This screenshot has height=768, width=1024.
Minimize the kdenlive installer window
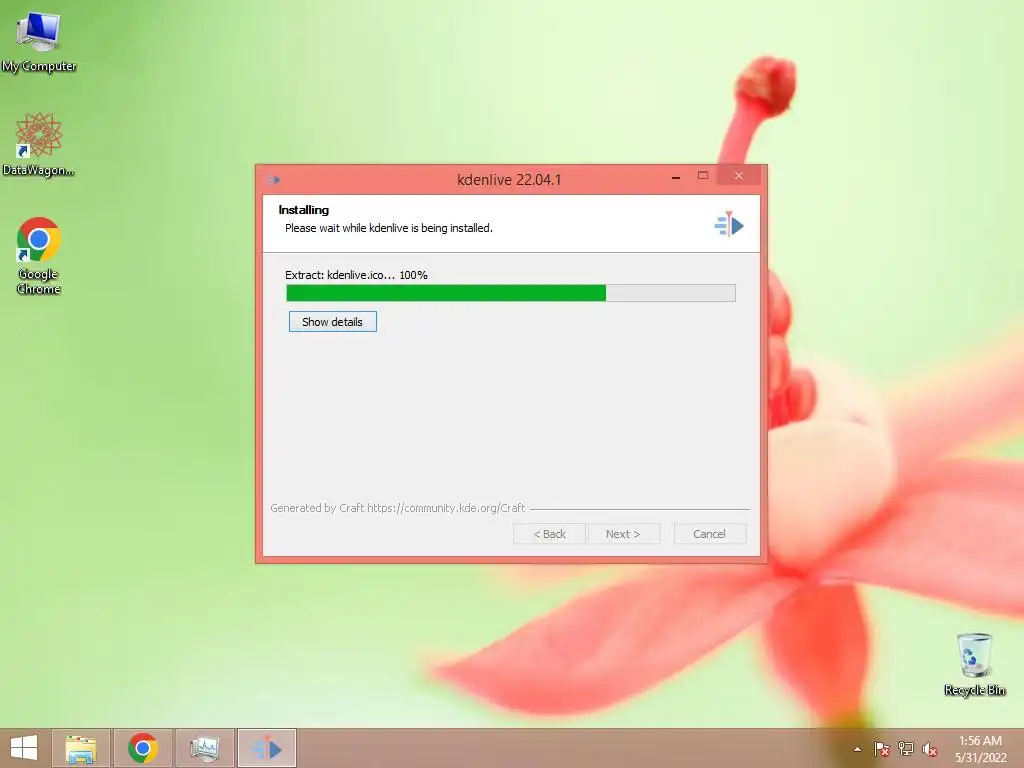pos(676,176)
